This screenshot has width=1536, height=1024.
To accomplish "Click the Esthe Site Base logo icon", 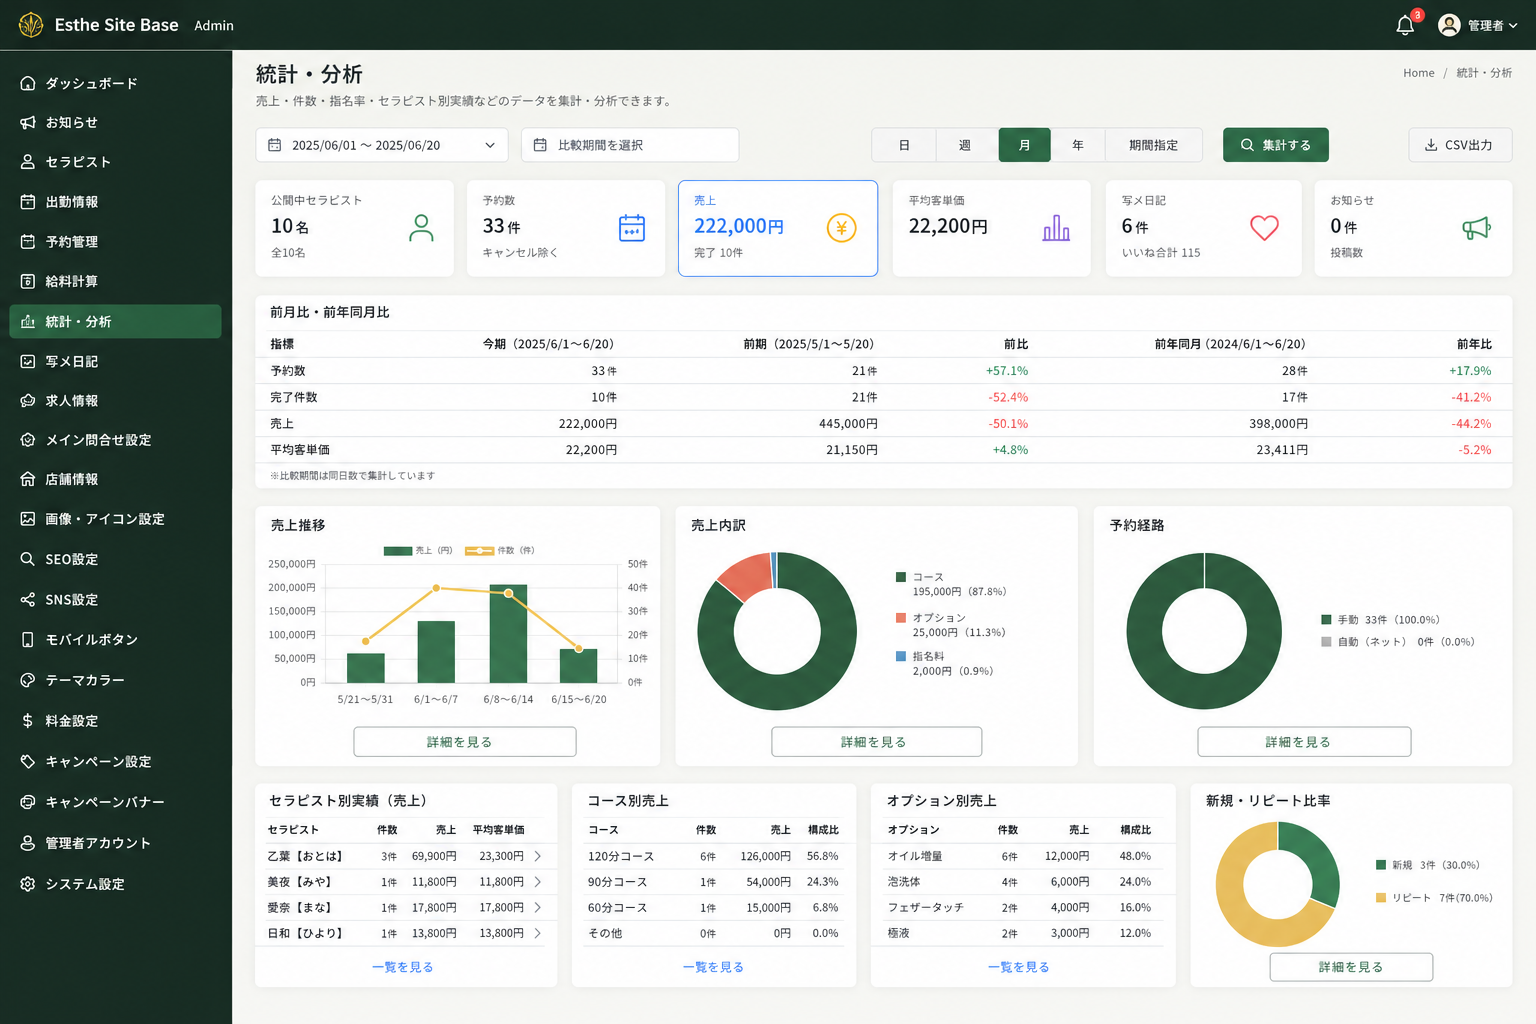I will coord(31,25).
